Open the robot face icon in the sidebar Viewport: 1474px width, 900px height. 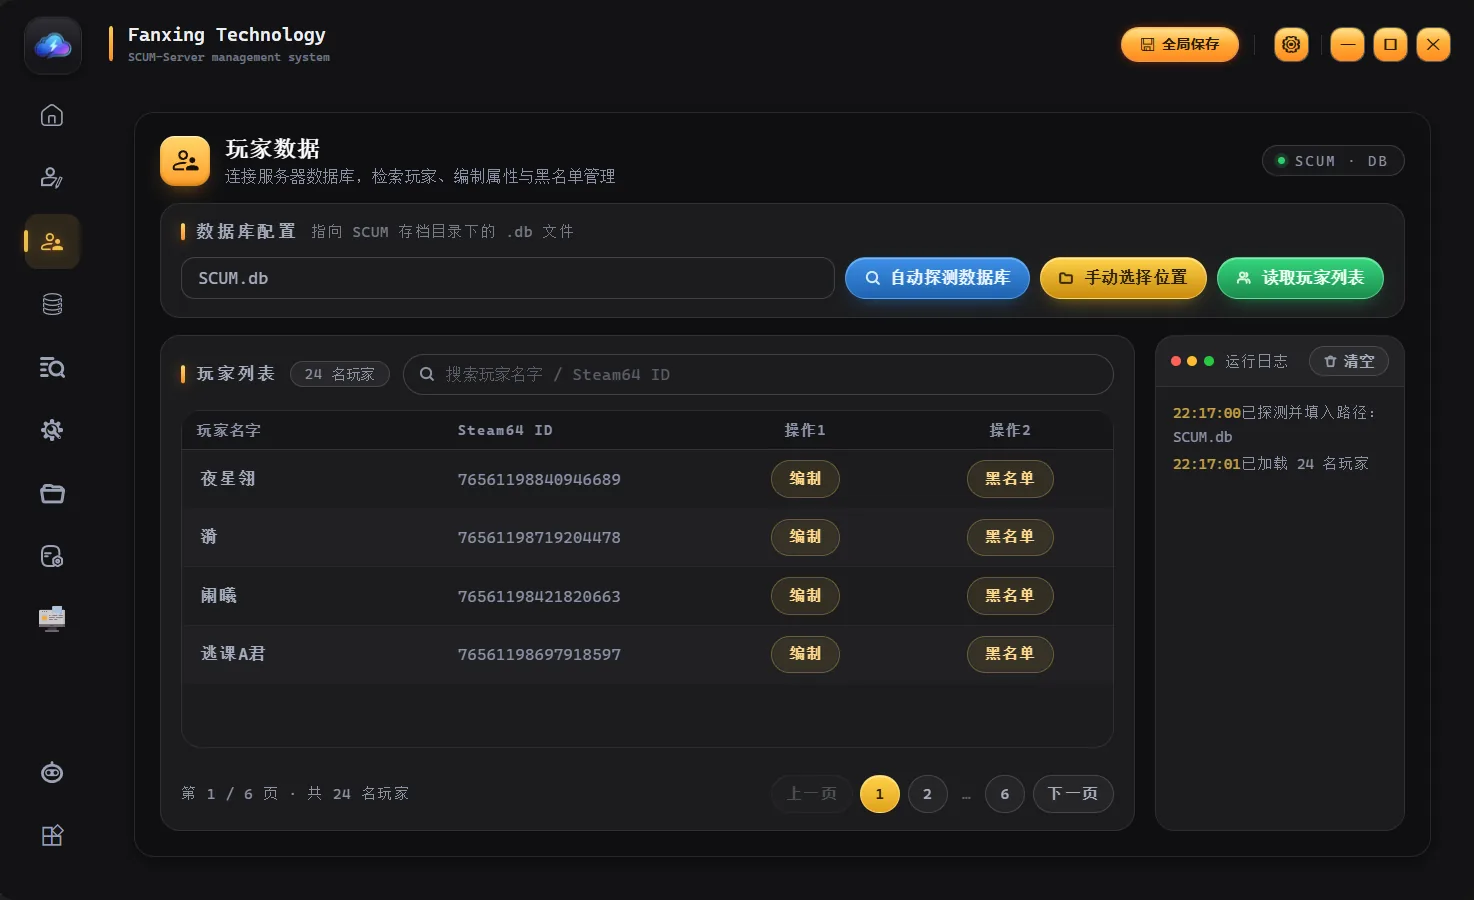(52, 773)
